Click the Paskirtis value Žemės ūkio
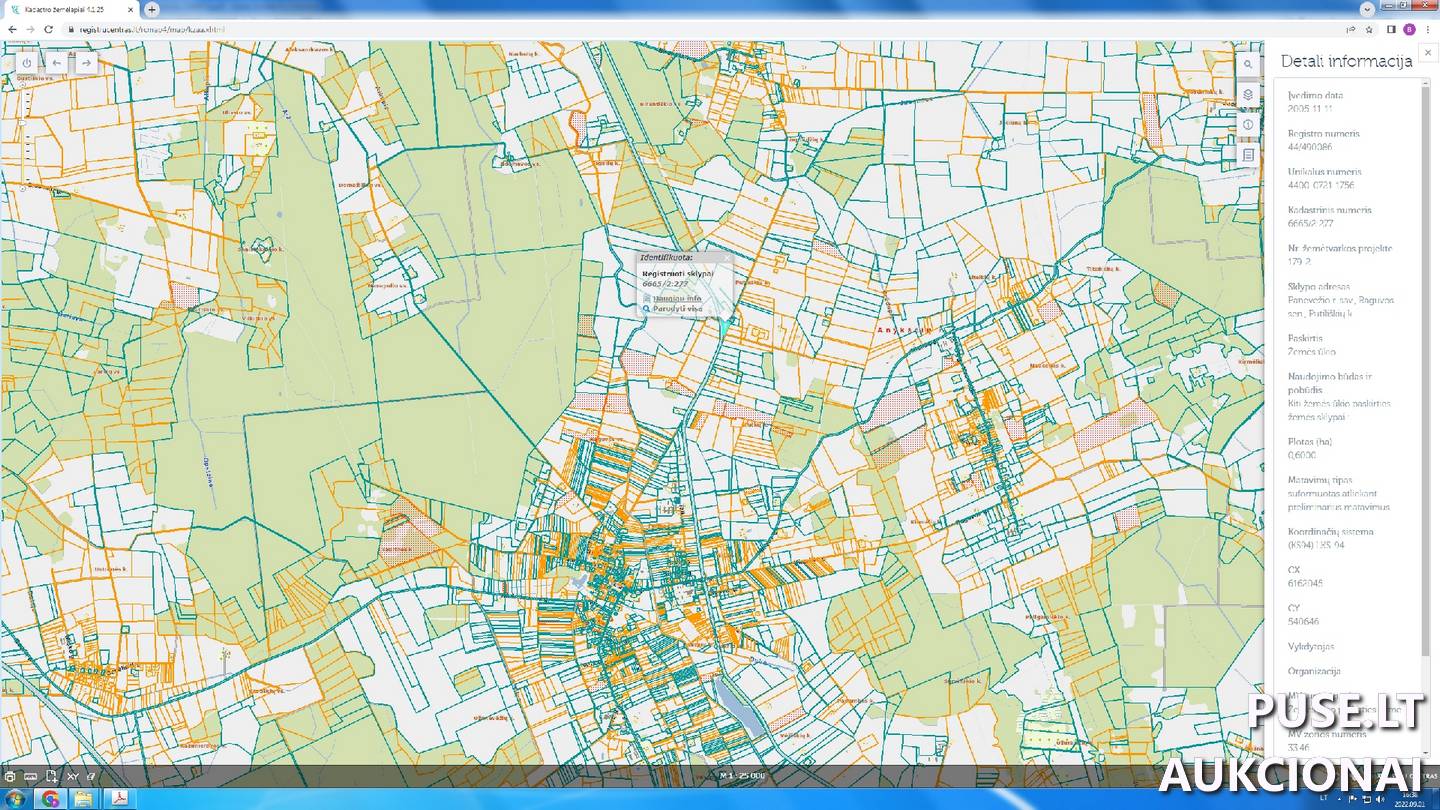The image size is (1440, 810). click(1311, 352)
